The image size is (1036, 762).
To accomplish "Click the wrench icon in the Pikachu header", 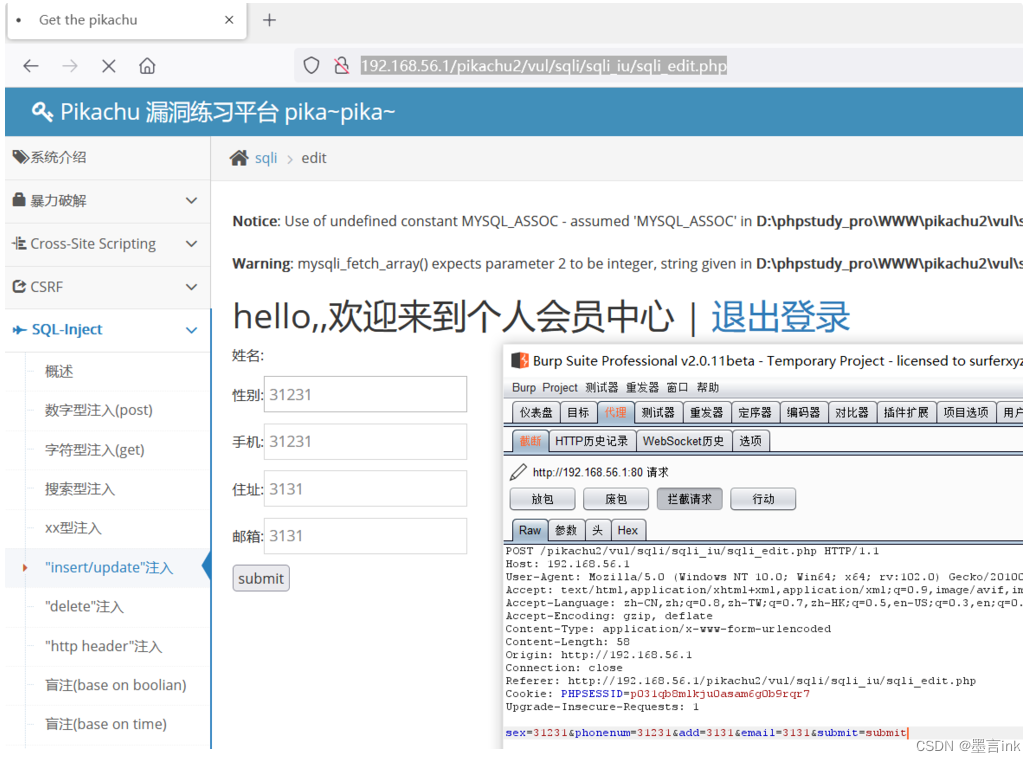I will [41, 111].
